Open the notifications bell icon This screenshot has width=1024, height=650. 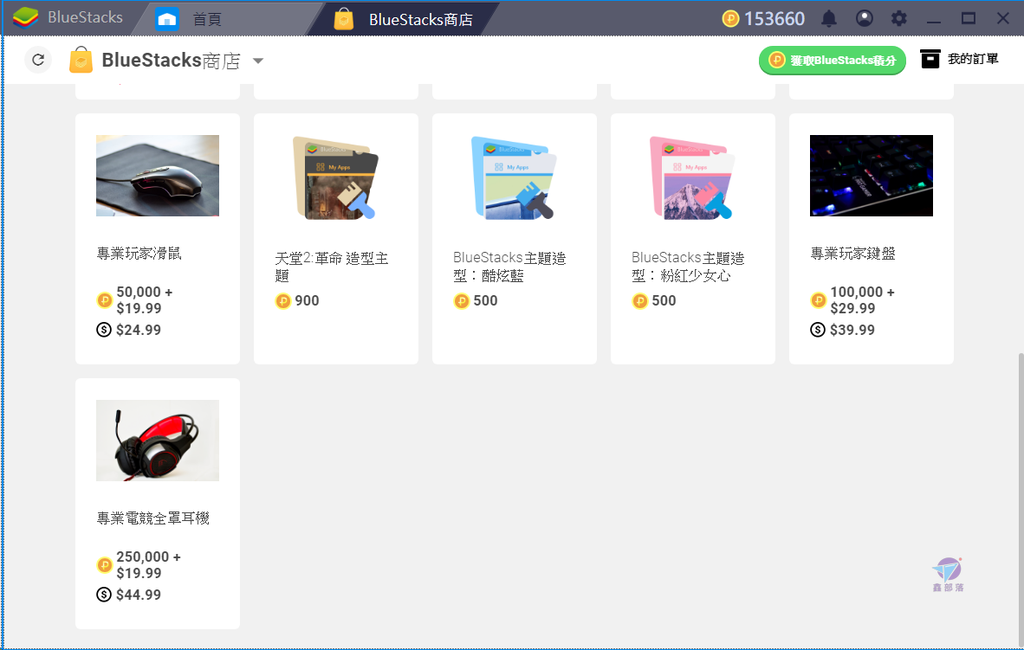[829, 18]
